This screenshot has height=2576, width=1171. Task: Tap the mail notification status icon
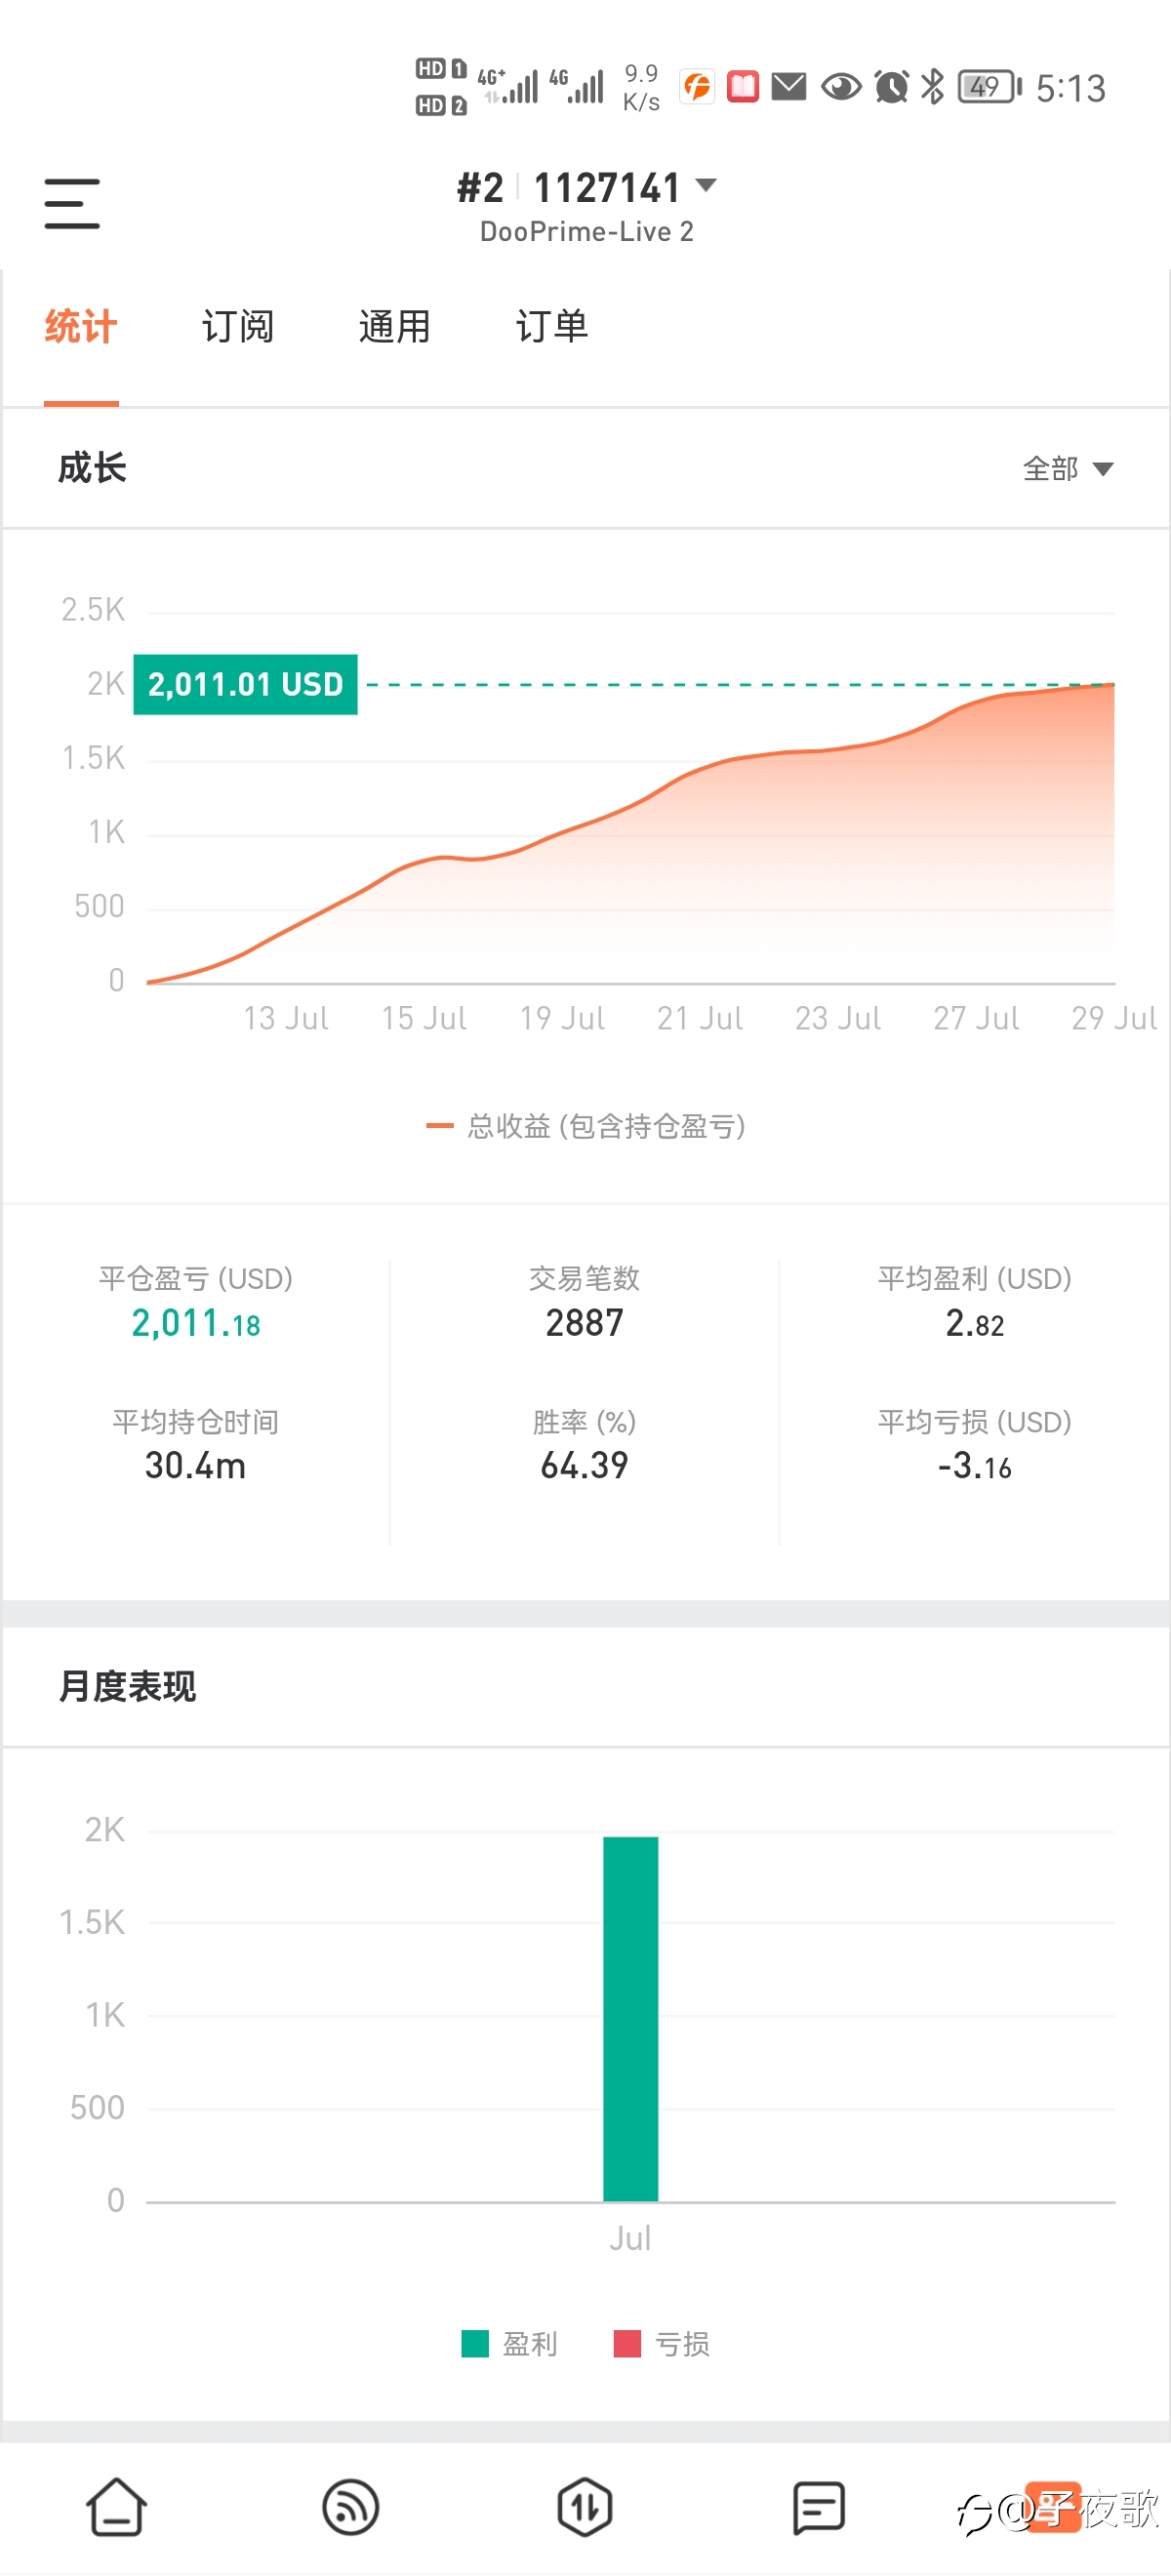point(789,87)
